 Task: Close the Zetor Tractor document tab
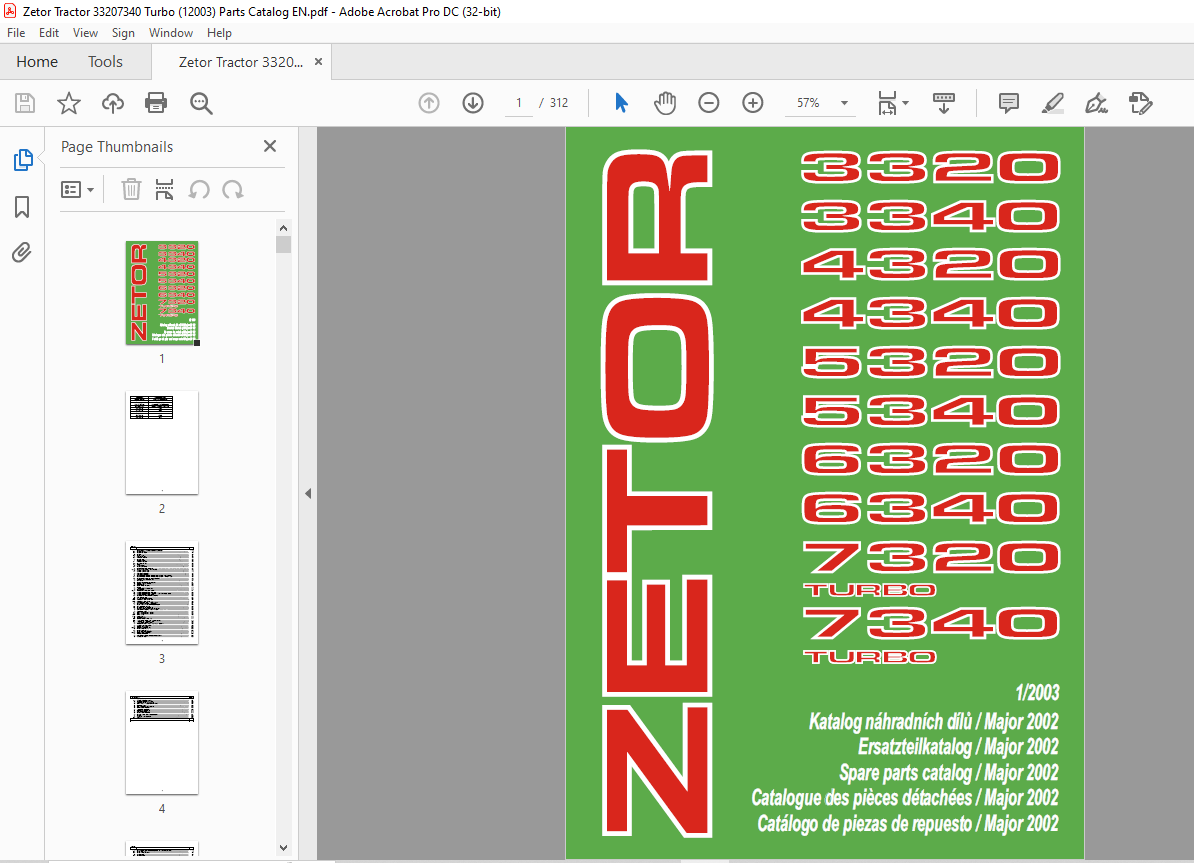pyautogui.click(x=318, y=62)
